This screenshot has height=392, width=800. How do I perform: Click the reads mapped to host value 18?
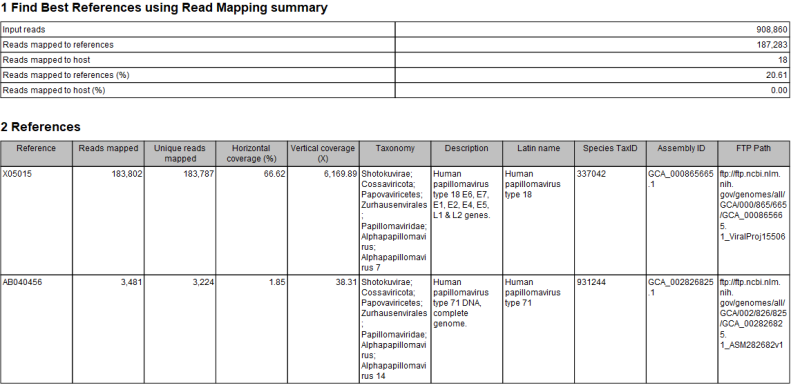[783, 60]
